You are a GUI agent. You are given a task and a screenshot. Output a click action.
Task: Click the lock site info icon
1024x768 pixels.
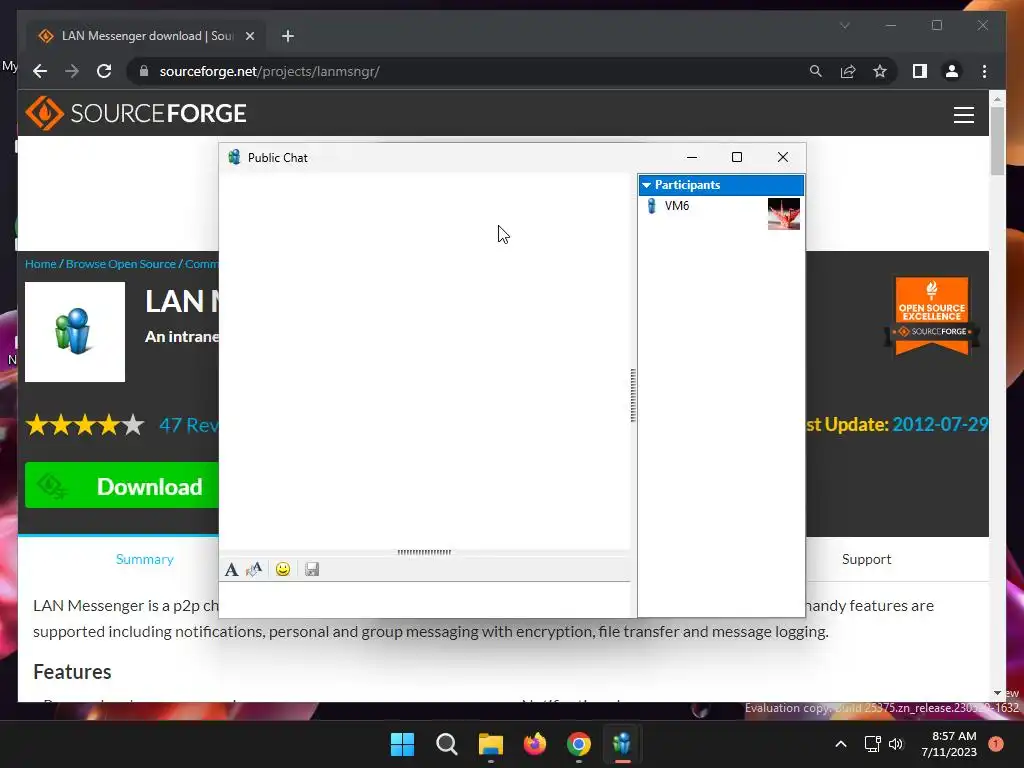[x=144, y=71]
